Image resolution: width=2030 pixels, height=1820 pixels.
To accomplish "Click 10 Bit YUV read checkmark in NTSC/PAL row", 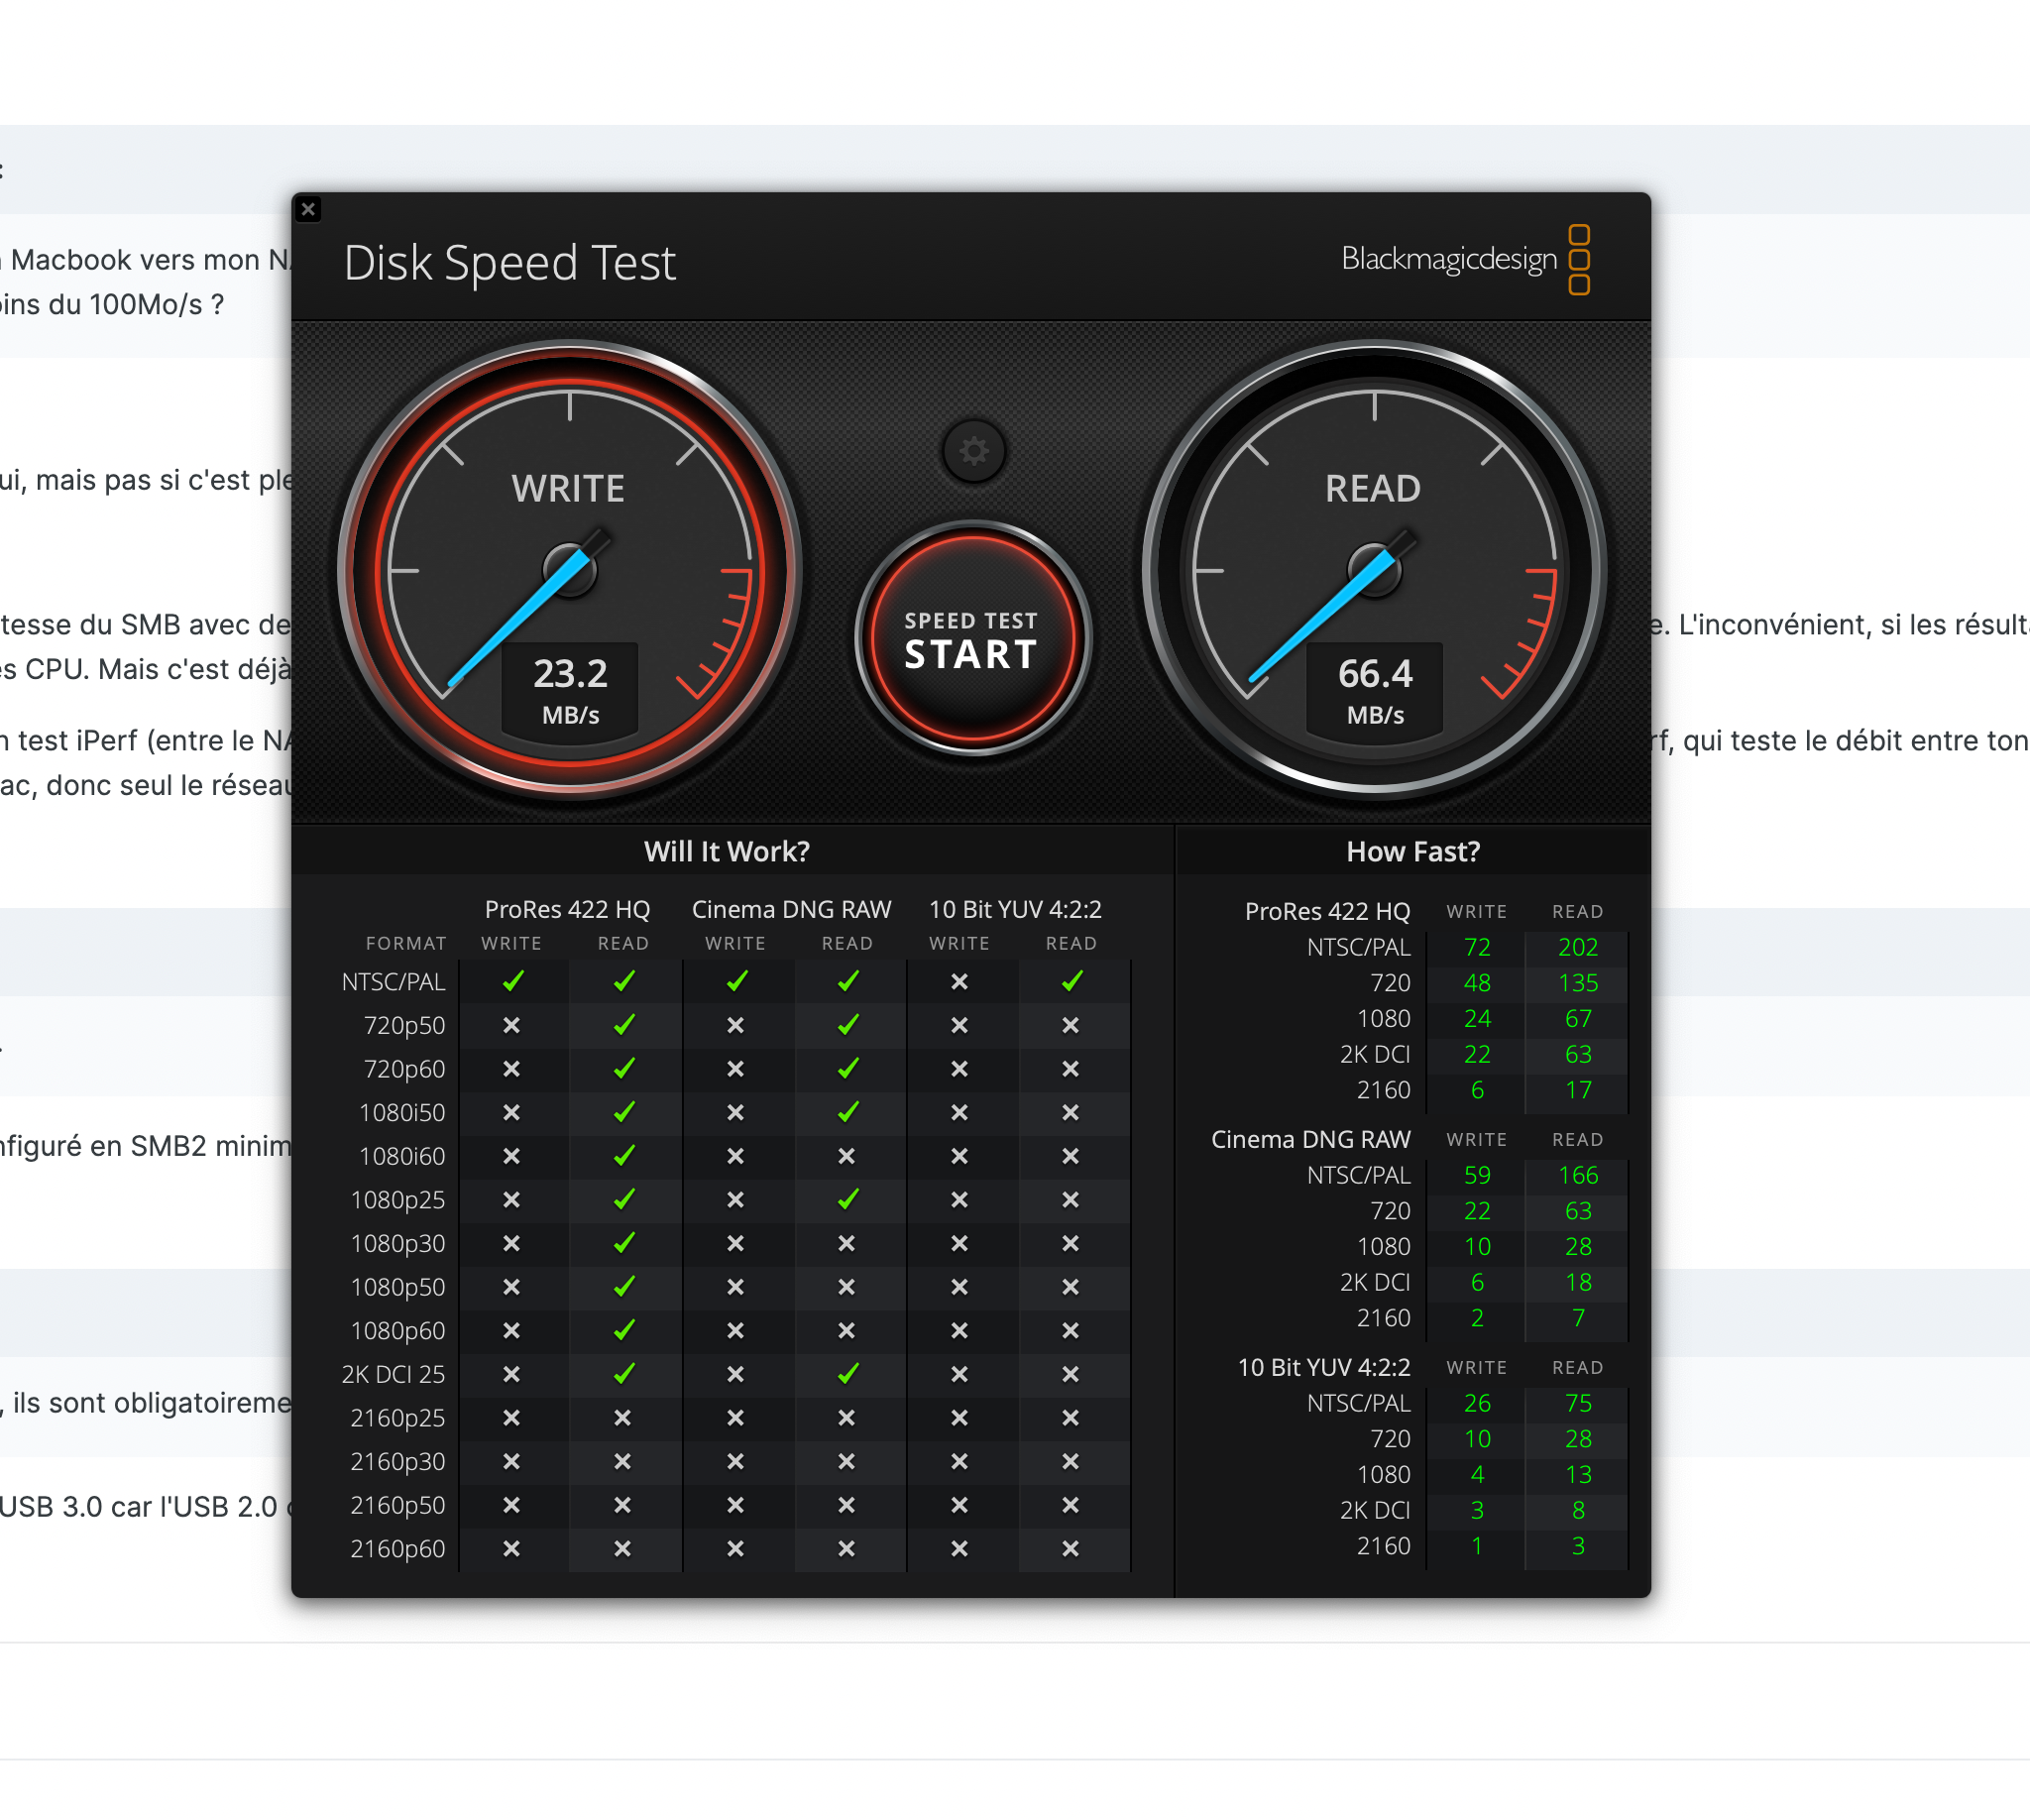I will click(1072, 982).
